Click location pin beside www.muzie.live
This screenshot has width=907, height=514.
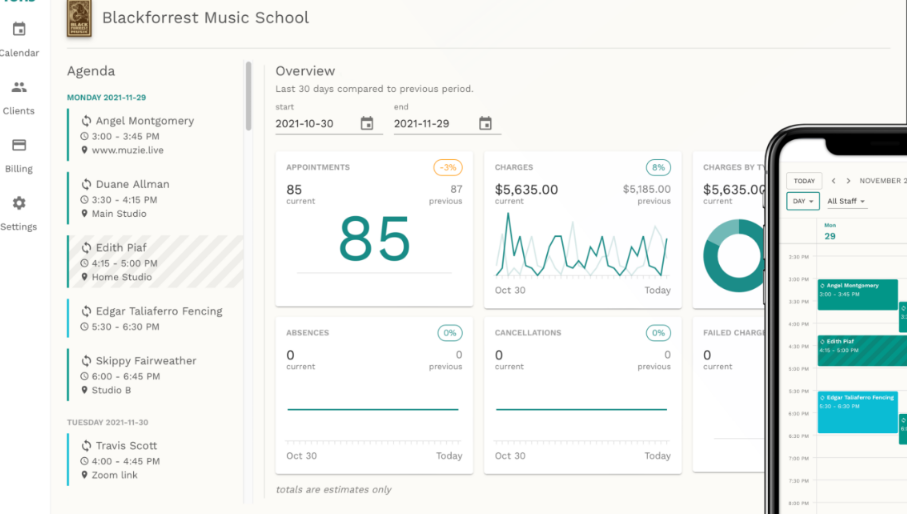point(84,150)
